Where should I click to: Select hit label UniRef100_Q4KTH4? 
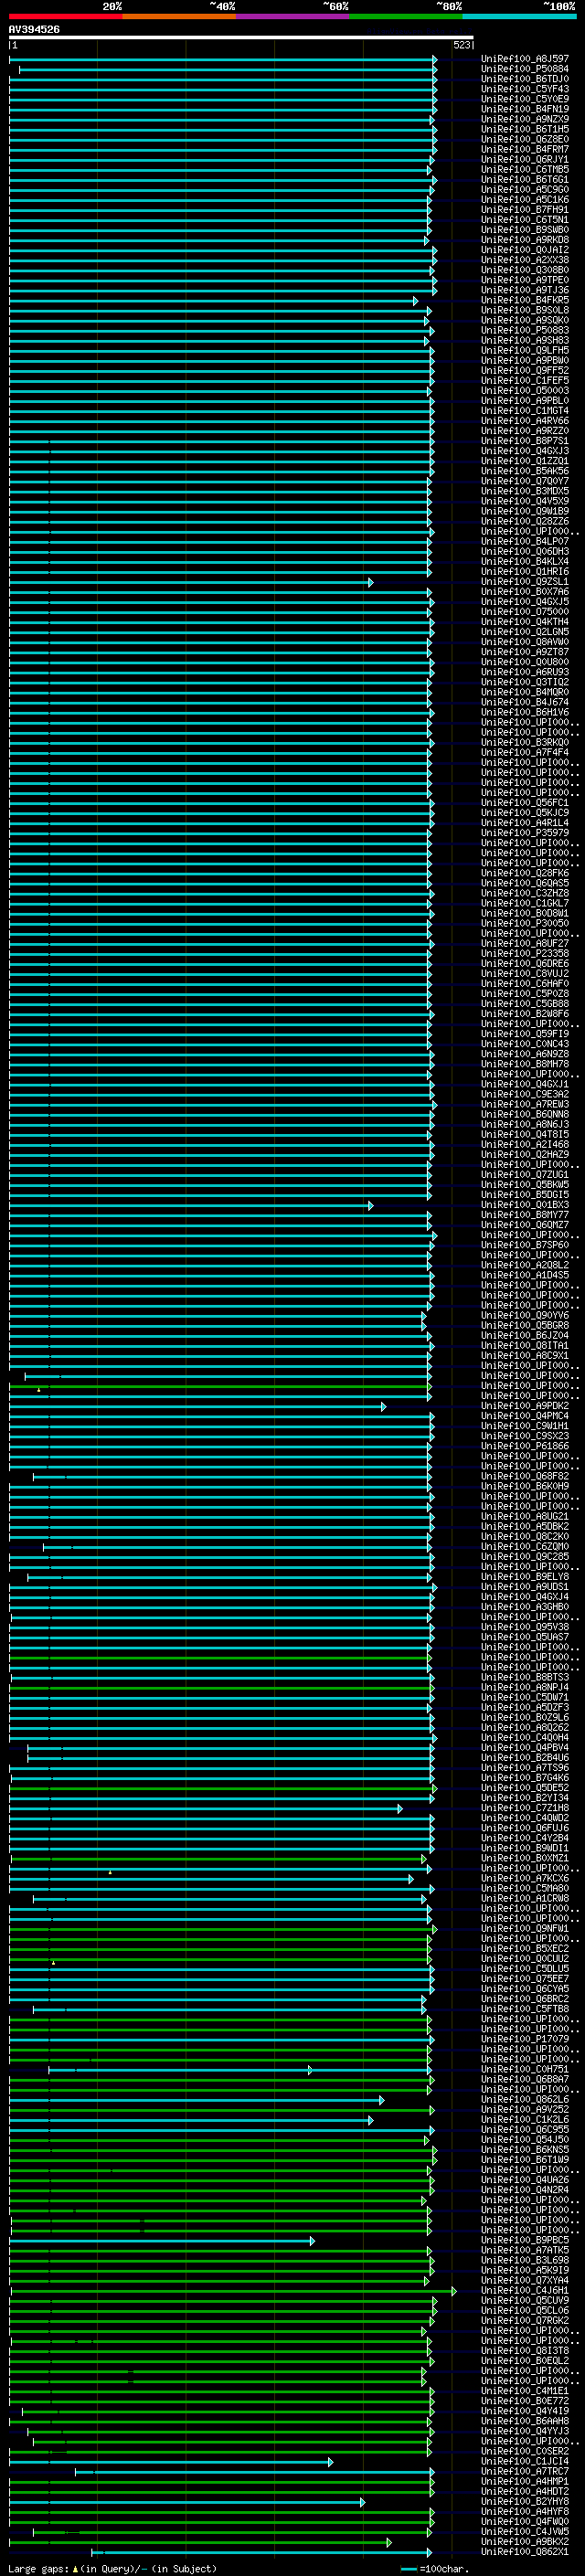tap(525, 622)
